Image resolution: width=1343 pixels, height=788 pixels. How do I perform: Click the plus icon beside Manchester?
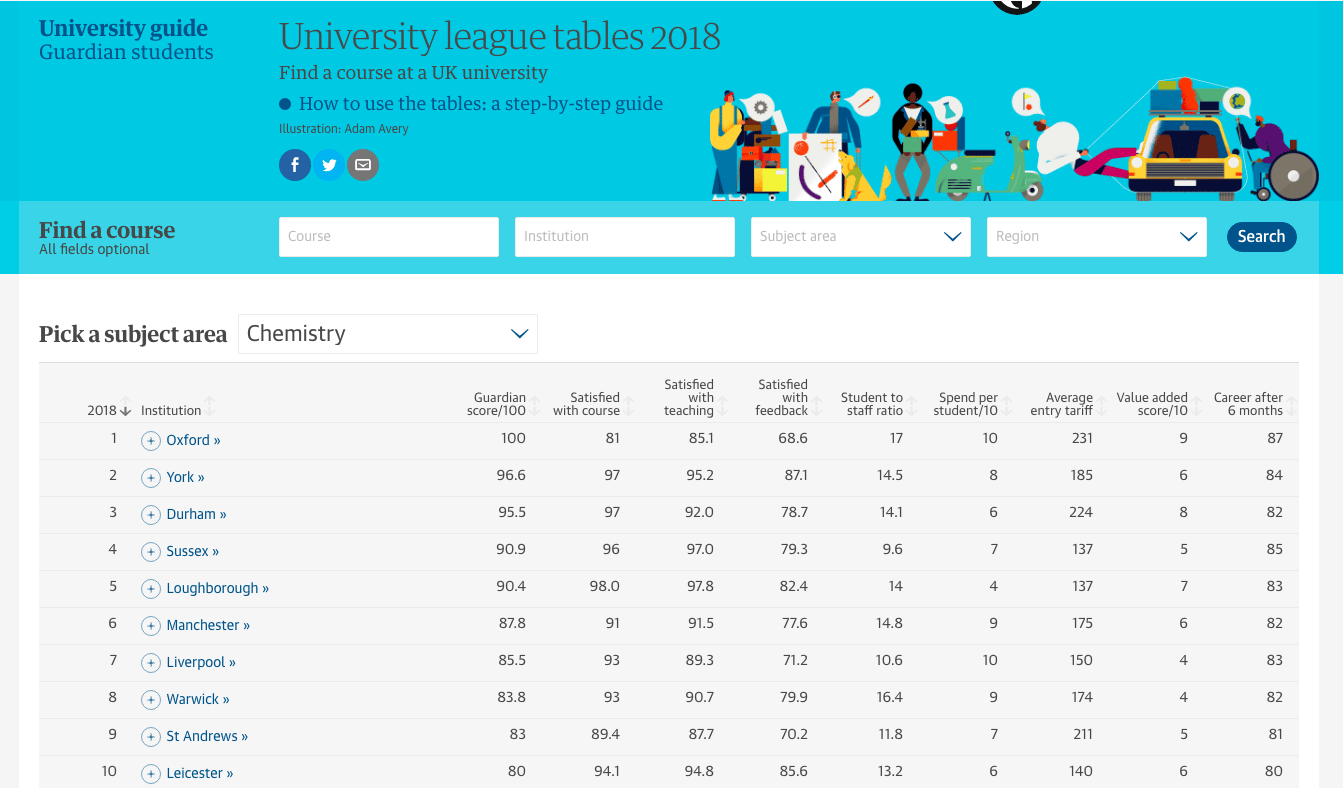(151, 626)
